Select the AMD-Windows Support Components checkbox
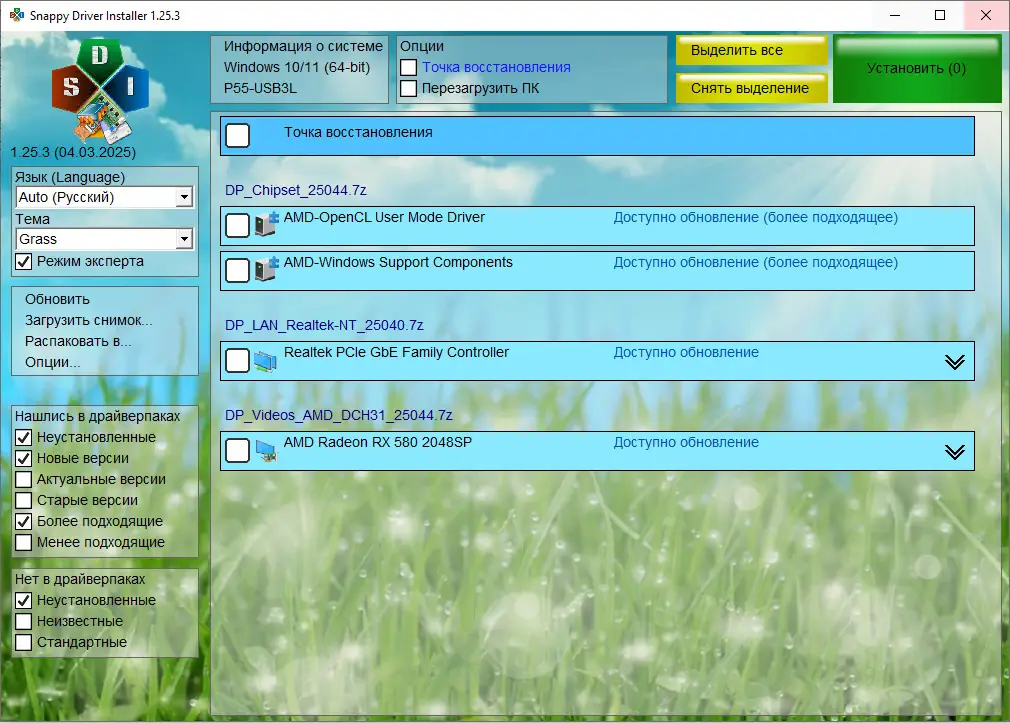Image resolution: width=1010 pixels, height=723 pixels. pos(238,271)
